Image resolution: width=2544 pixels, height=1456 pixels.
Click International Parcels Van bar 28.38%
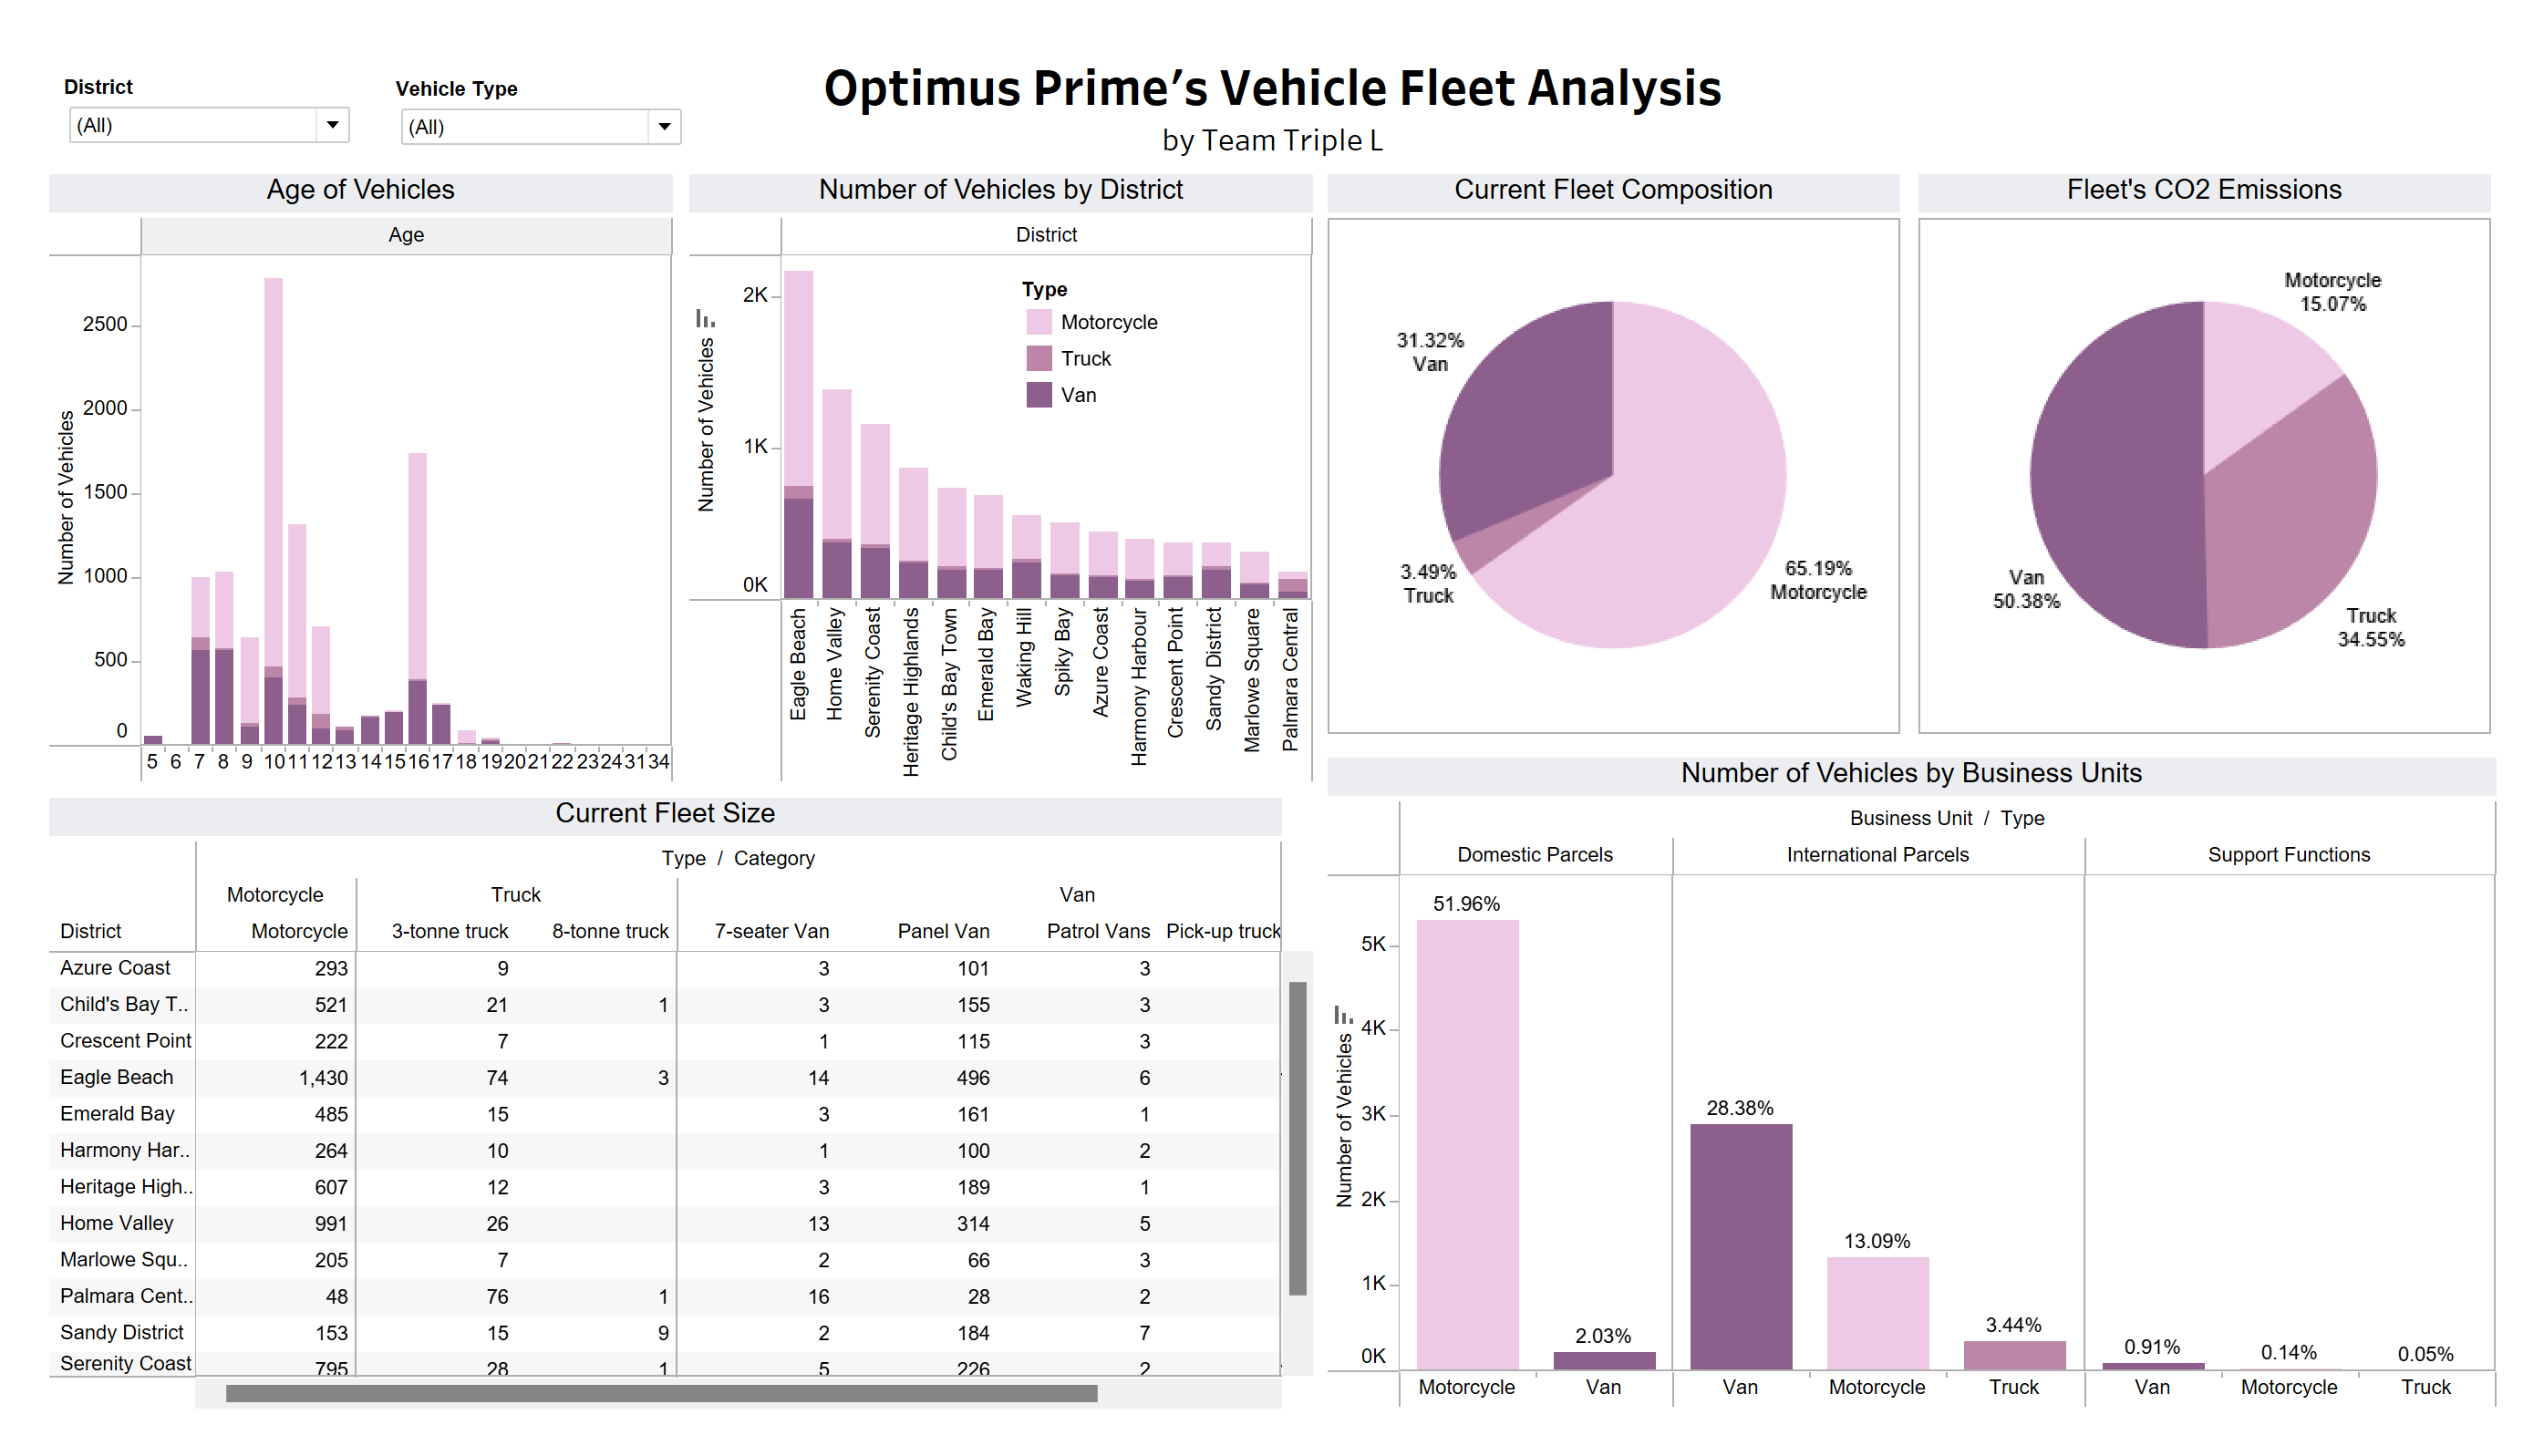click(x=1740, y=1246)
